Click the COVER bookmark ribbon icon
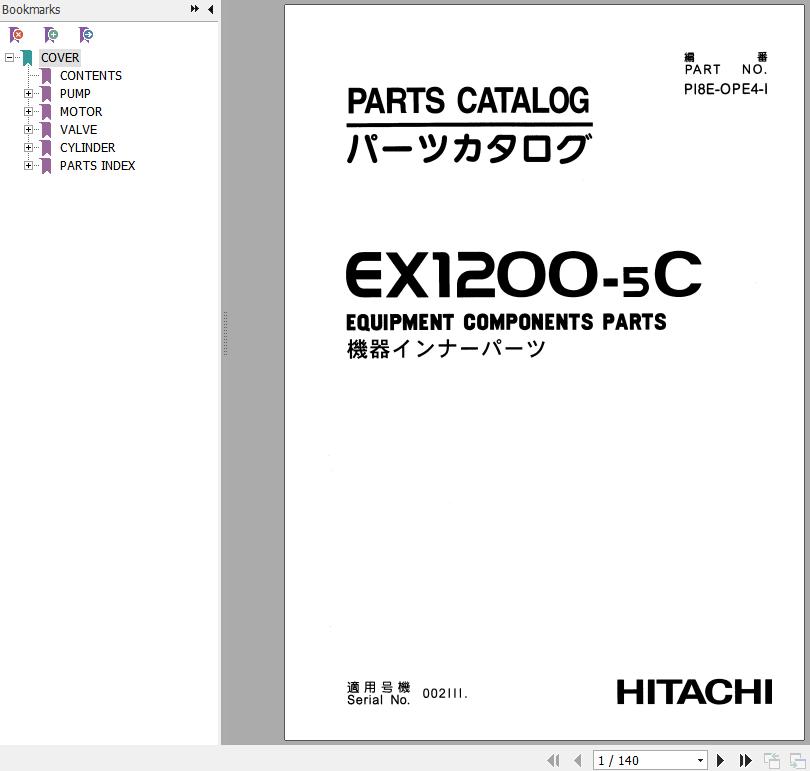The image size is (810, 771). coord(27,58)
